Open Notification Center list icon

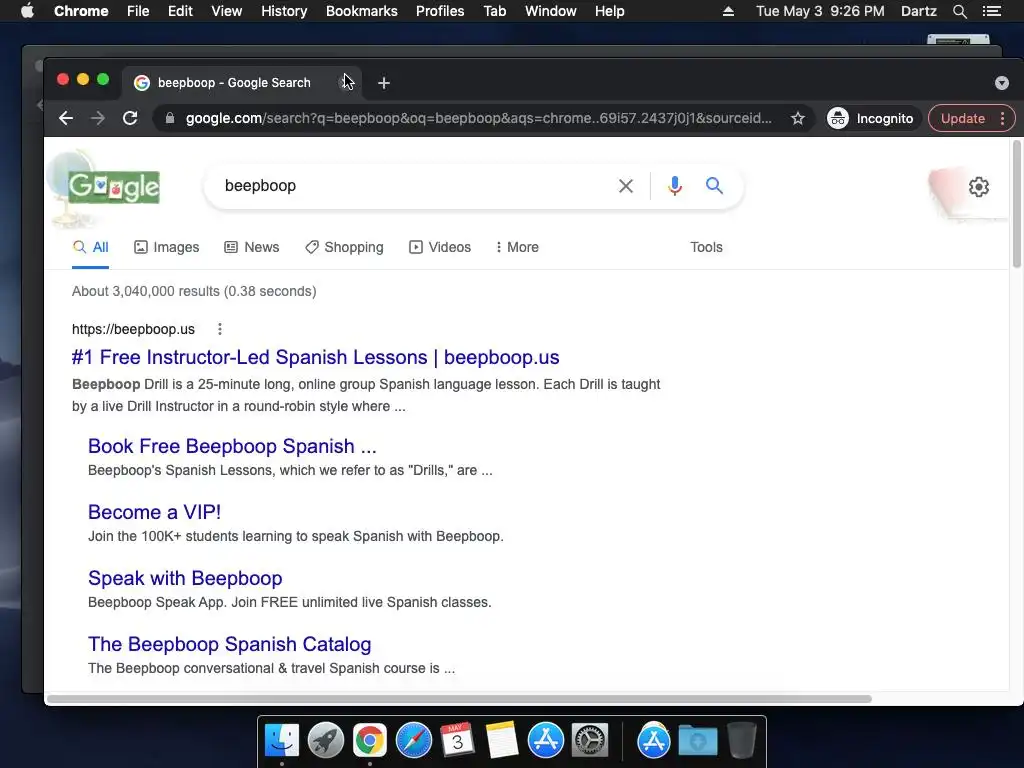point(992,11)
